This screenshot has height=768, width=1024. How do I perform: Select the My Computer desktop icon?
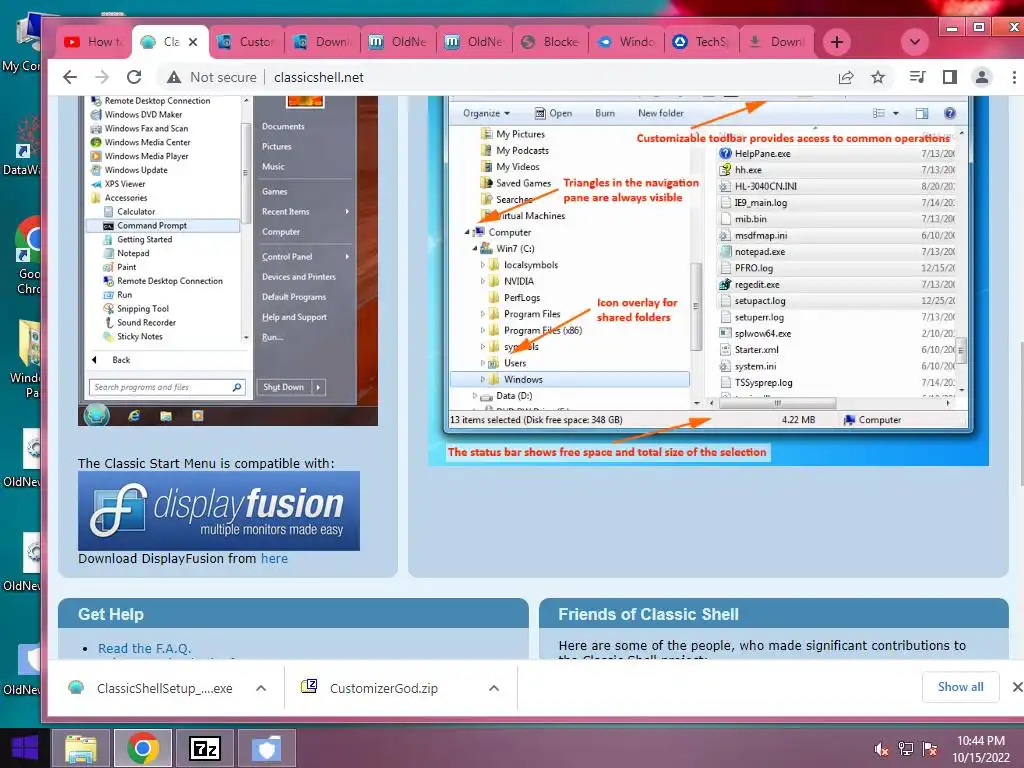(x=24, y=43)
